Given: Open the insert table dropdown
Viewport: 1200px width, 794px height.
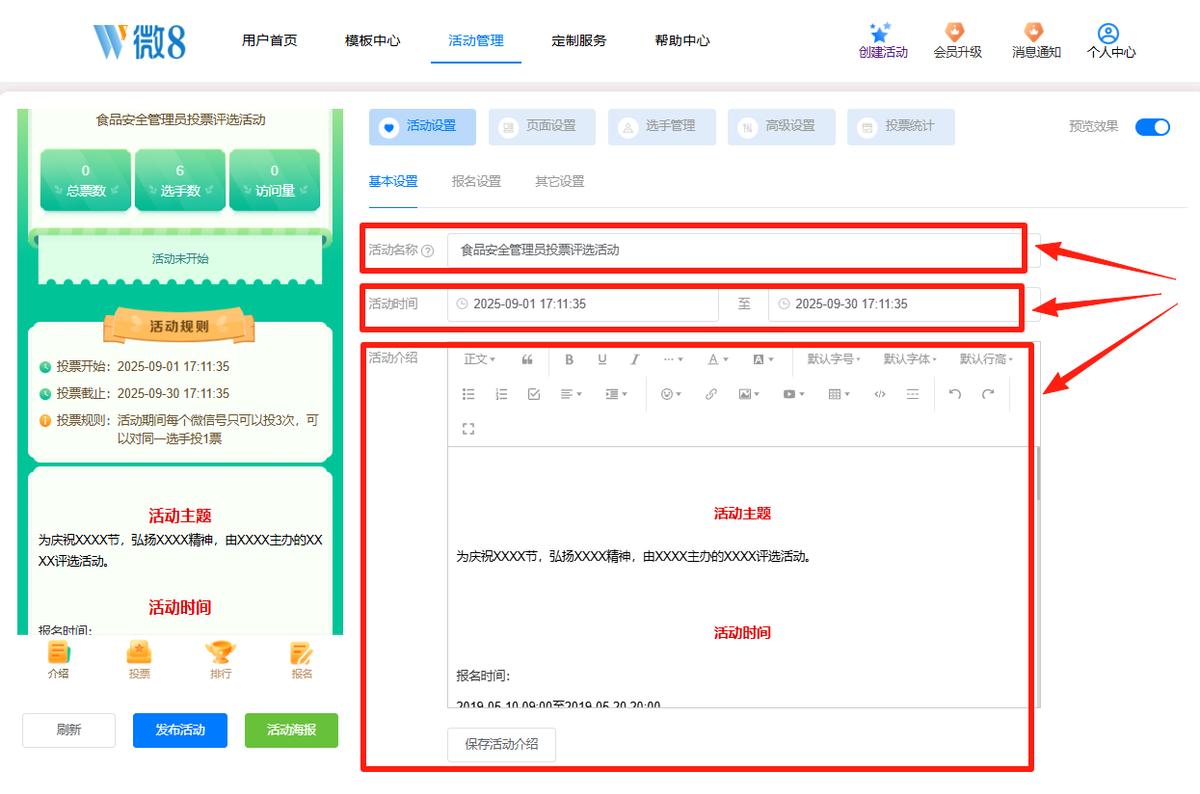Looking at the screenshot, I should point(839,394).
